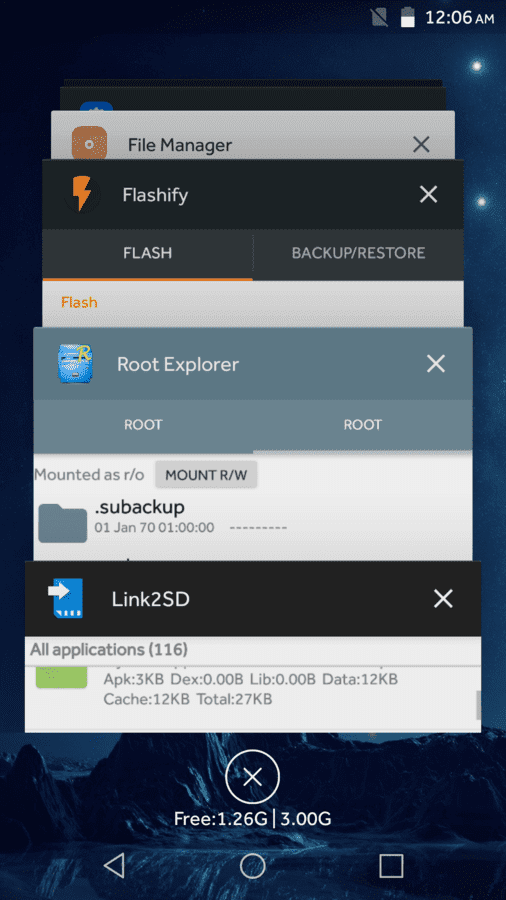The image size is (506, 900).
Task: Select the .subackup folder name
Action: point(139,507)
